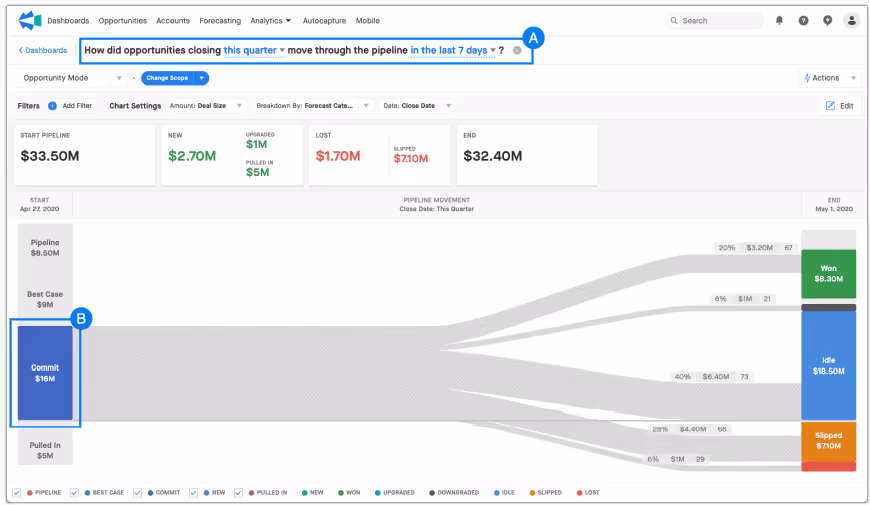Click the Add Filter button
This screenshot has height=505, width=870.
(x=70, y=105)
